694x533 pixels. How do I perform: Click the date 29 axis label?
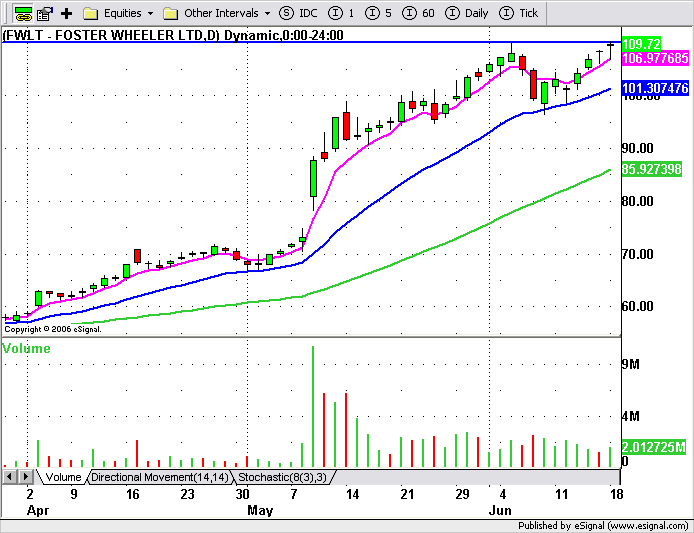click(x=463, y=494)
